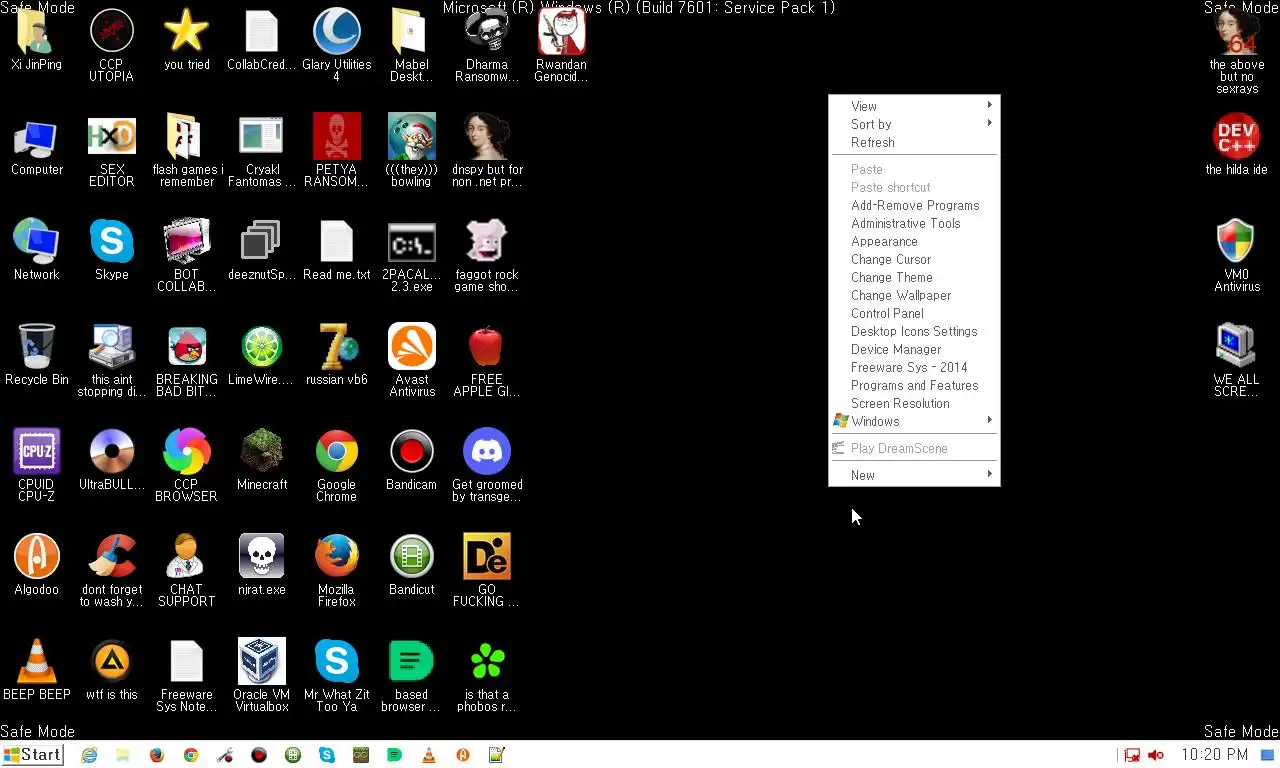The image size is (1280, 768).
Task: Select the UltraBULL disc icon
Action: (111, 460)
